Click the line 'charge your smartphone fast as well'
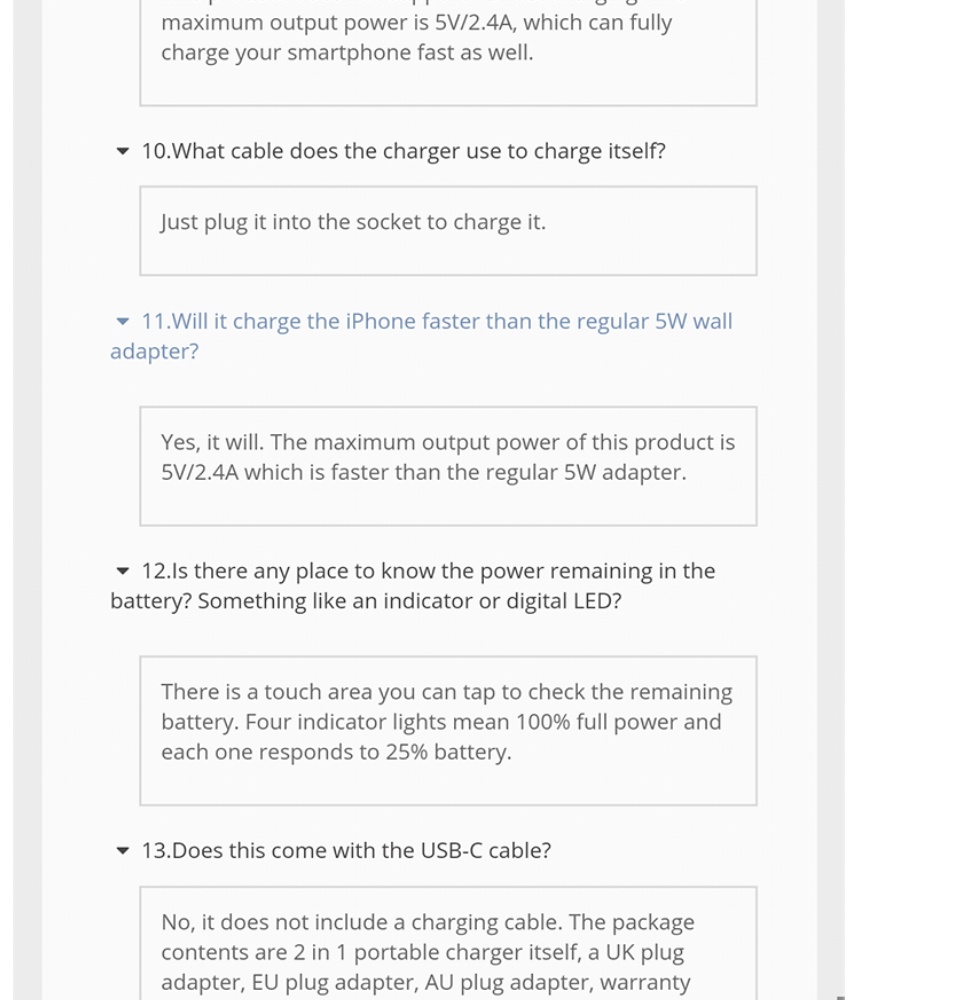 coord(347,53)
